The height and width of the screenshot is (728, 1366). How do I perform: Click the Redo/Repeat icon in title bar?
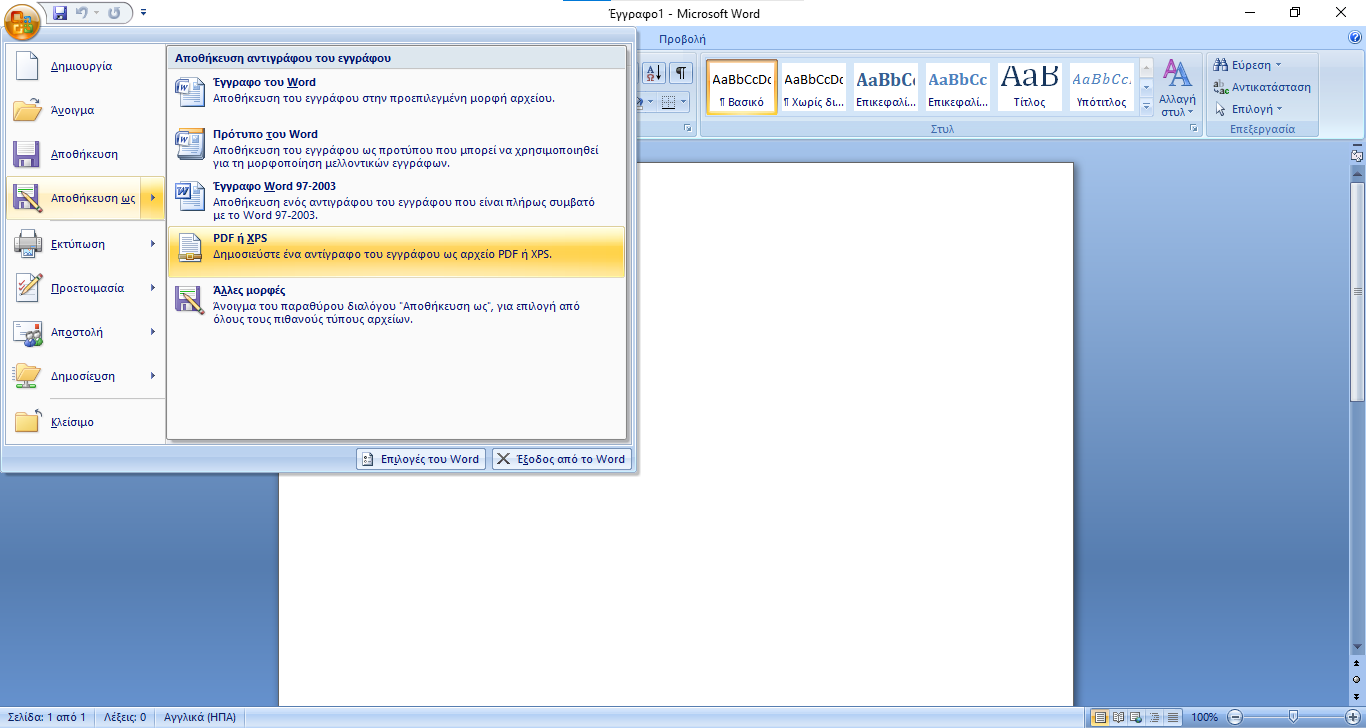[114, 13]
